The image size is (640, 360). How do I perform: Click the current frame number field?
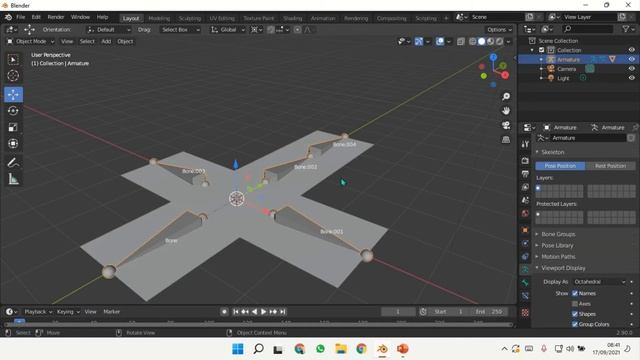click(398, 311)
